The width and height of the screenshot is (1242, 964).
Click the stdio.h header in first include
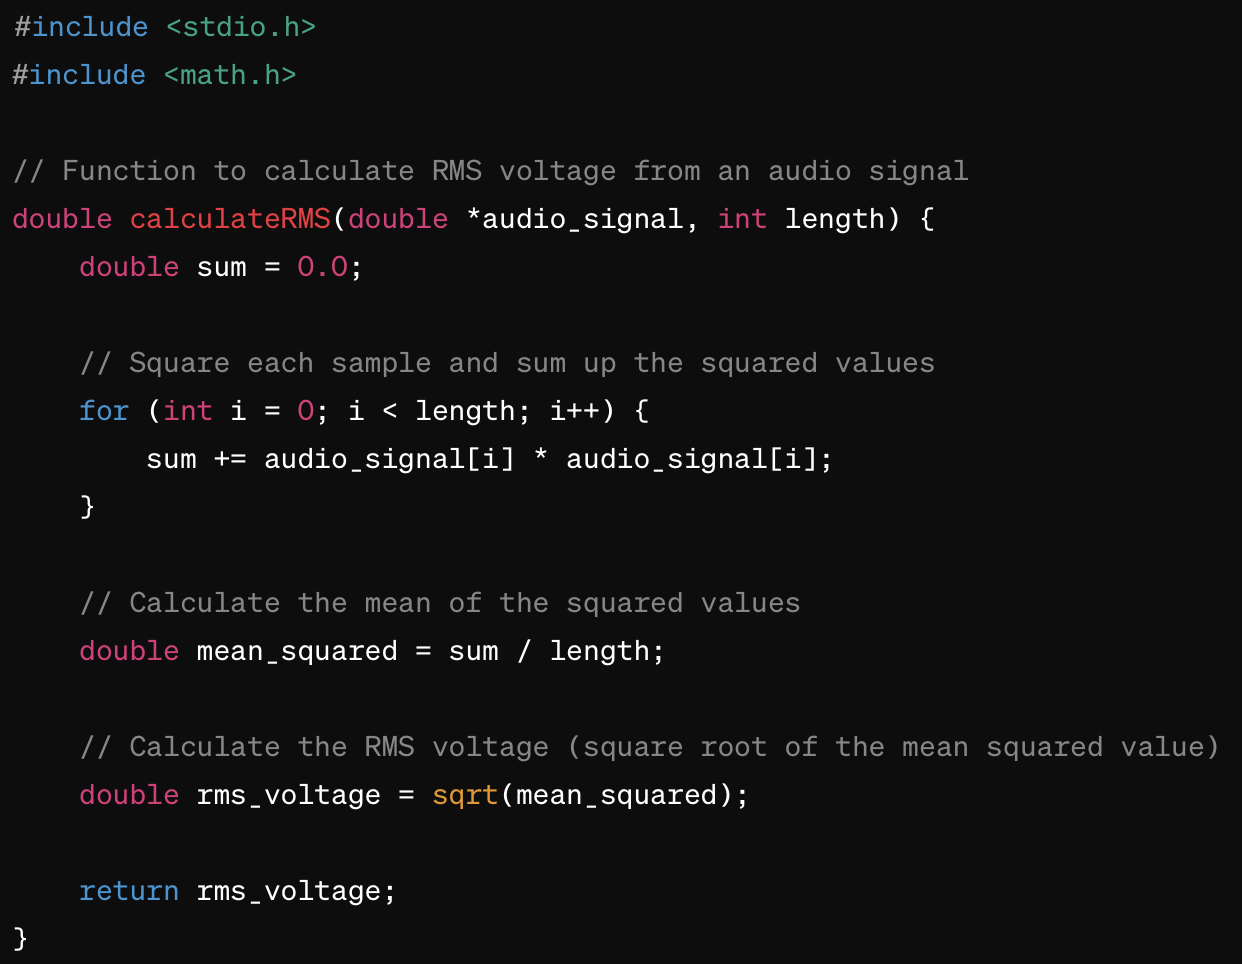(x=241, y=27)
